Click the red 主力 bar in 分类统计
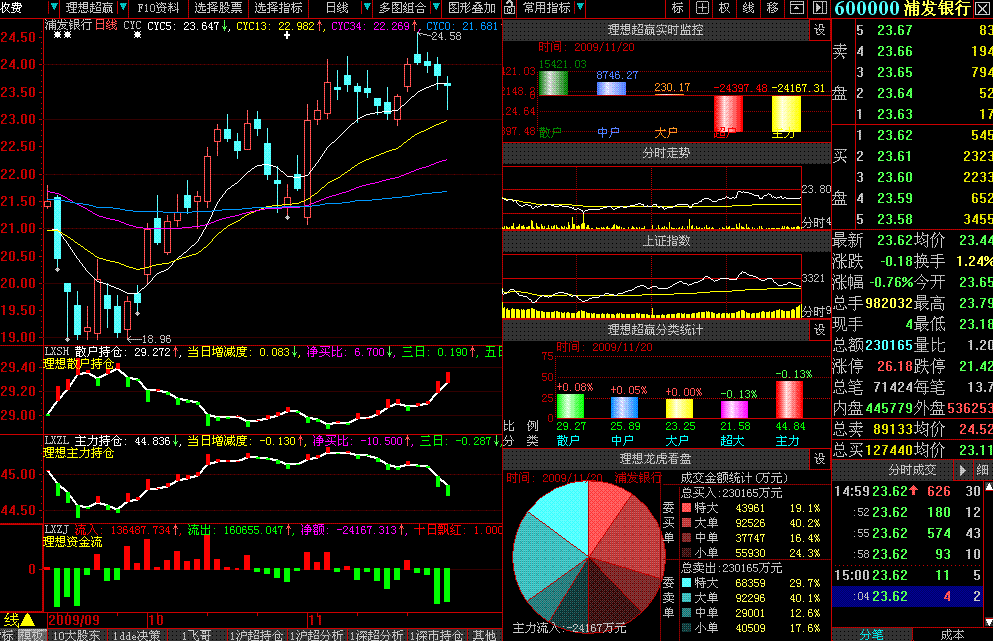Viewport: 993px width, 641px height. pos(789,399)
